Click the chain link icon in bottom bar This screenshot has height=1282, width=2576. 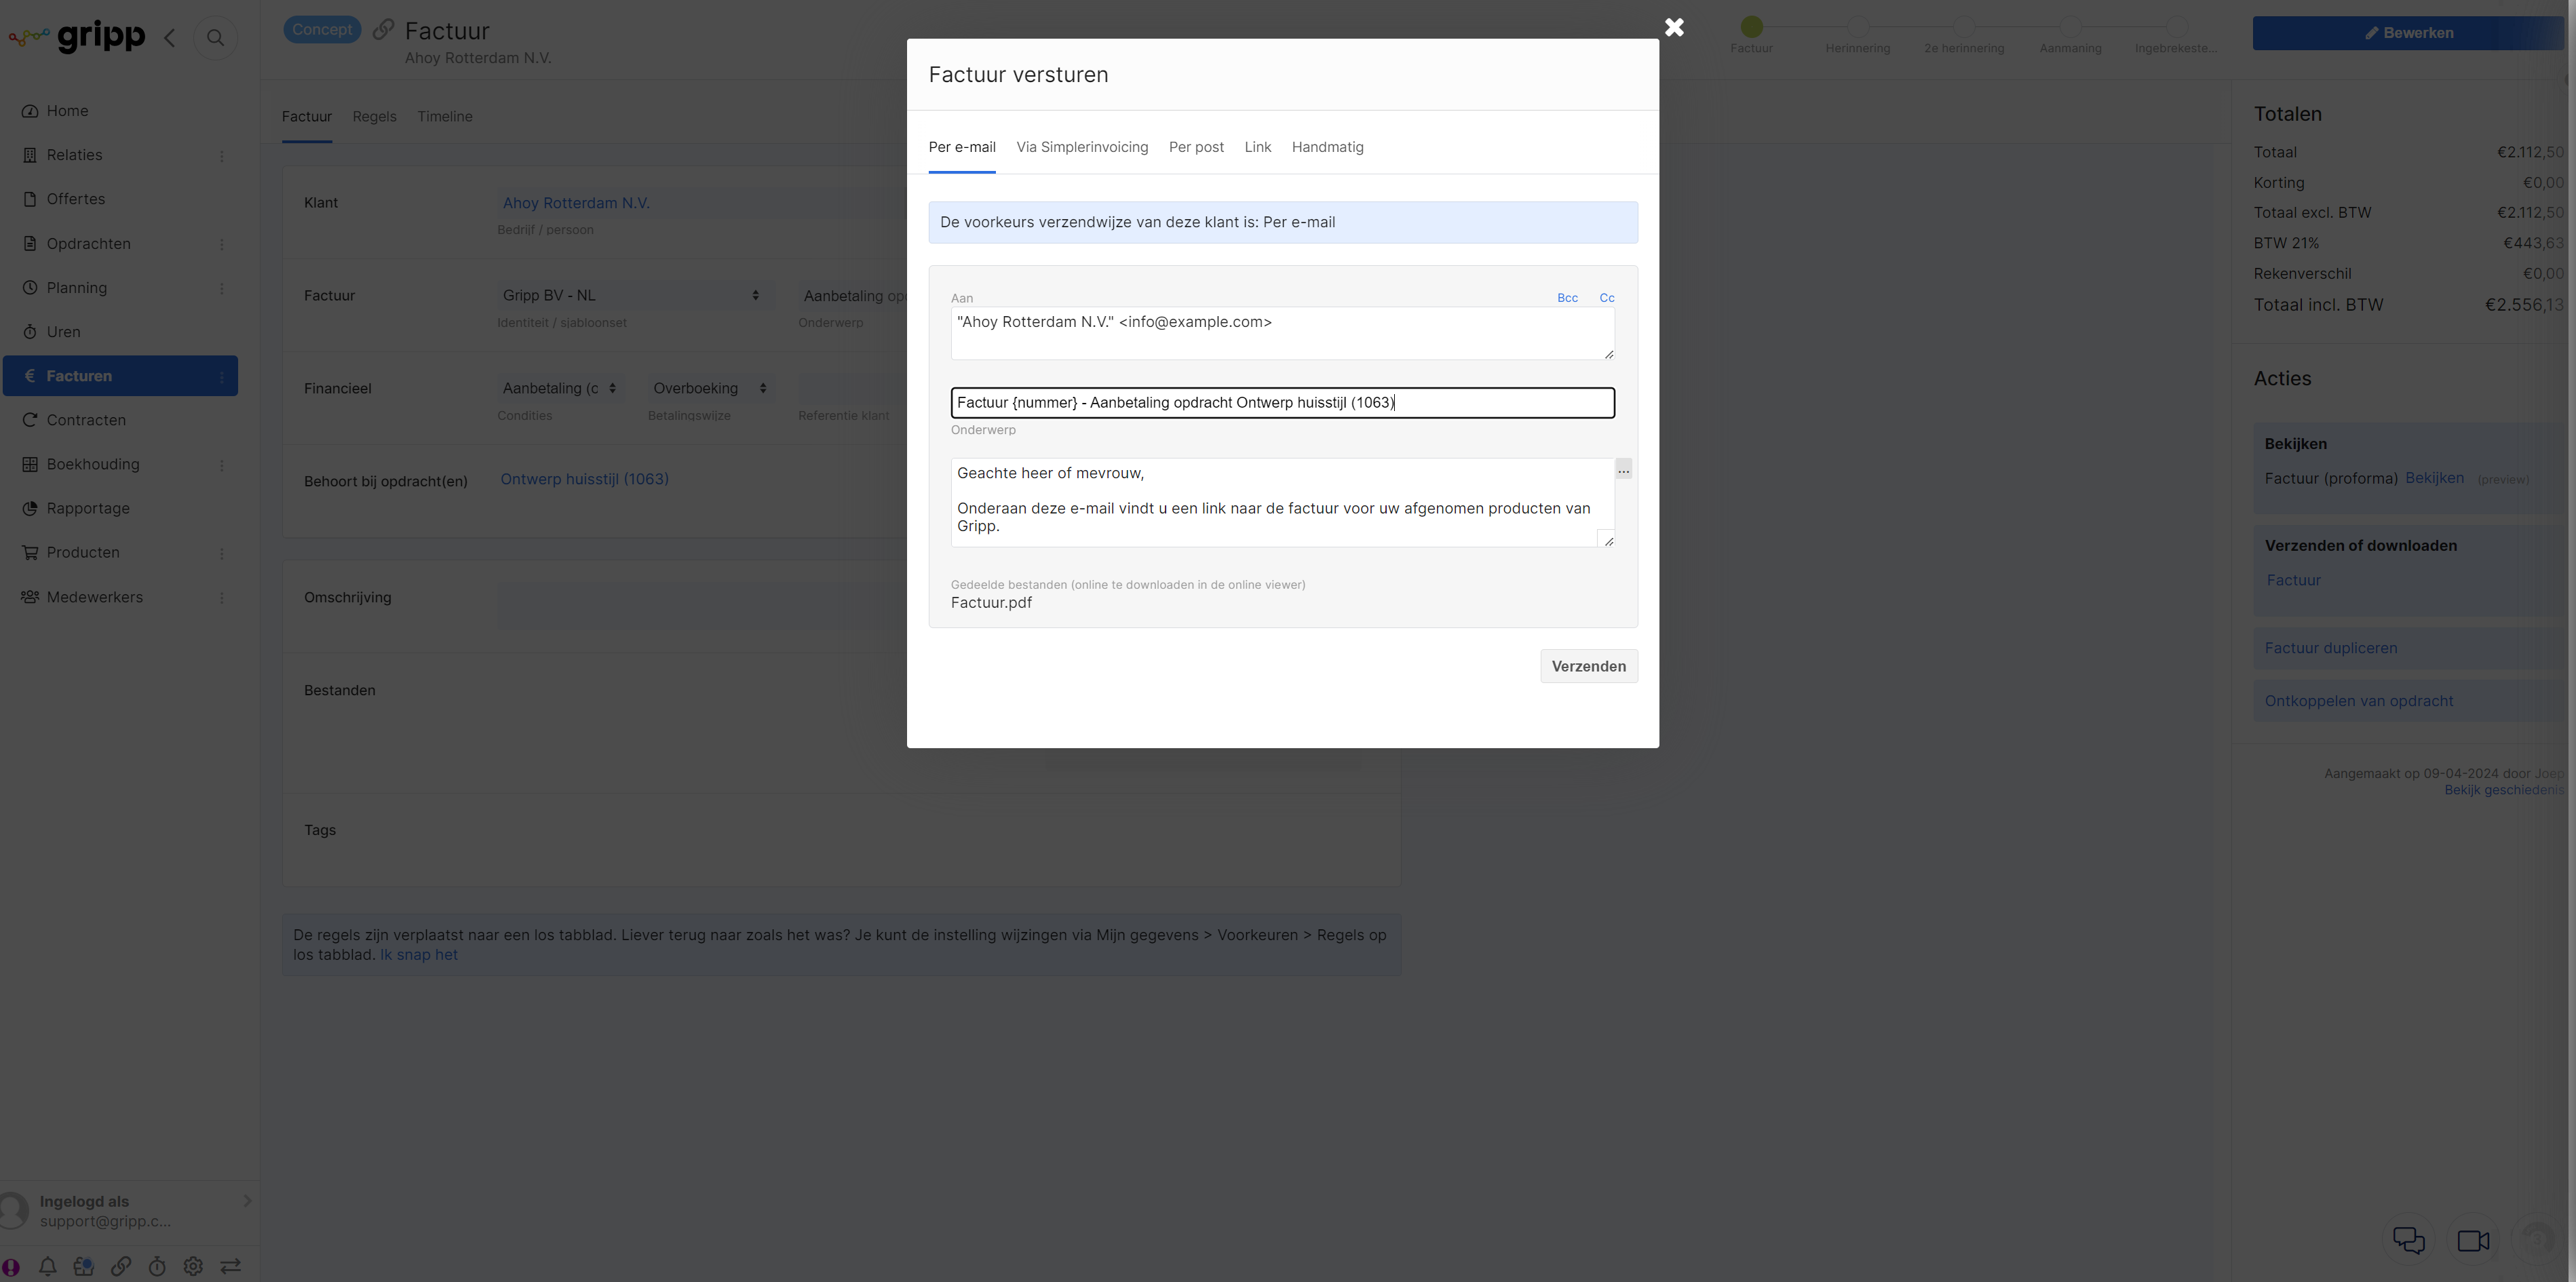121,1266
